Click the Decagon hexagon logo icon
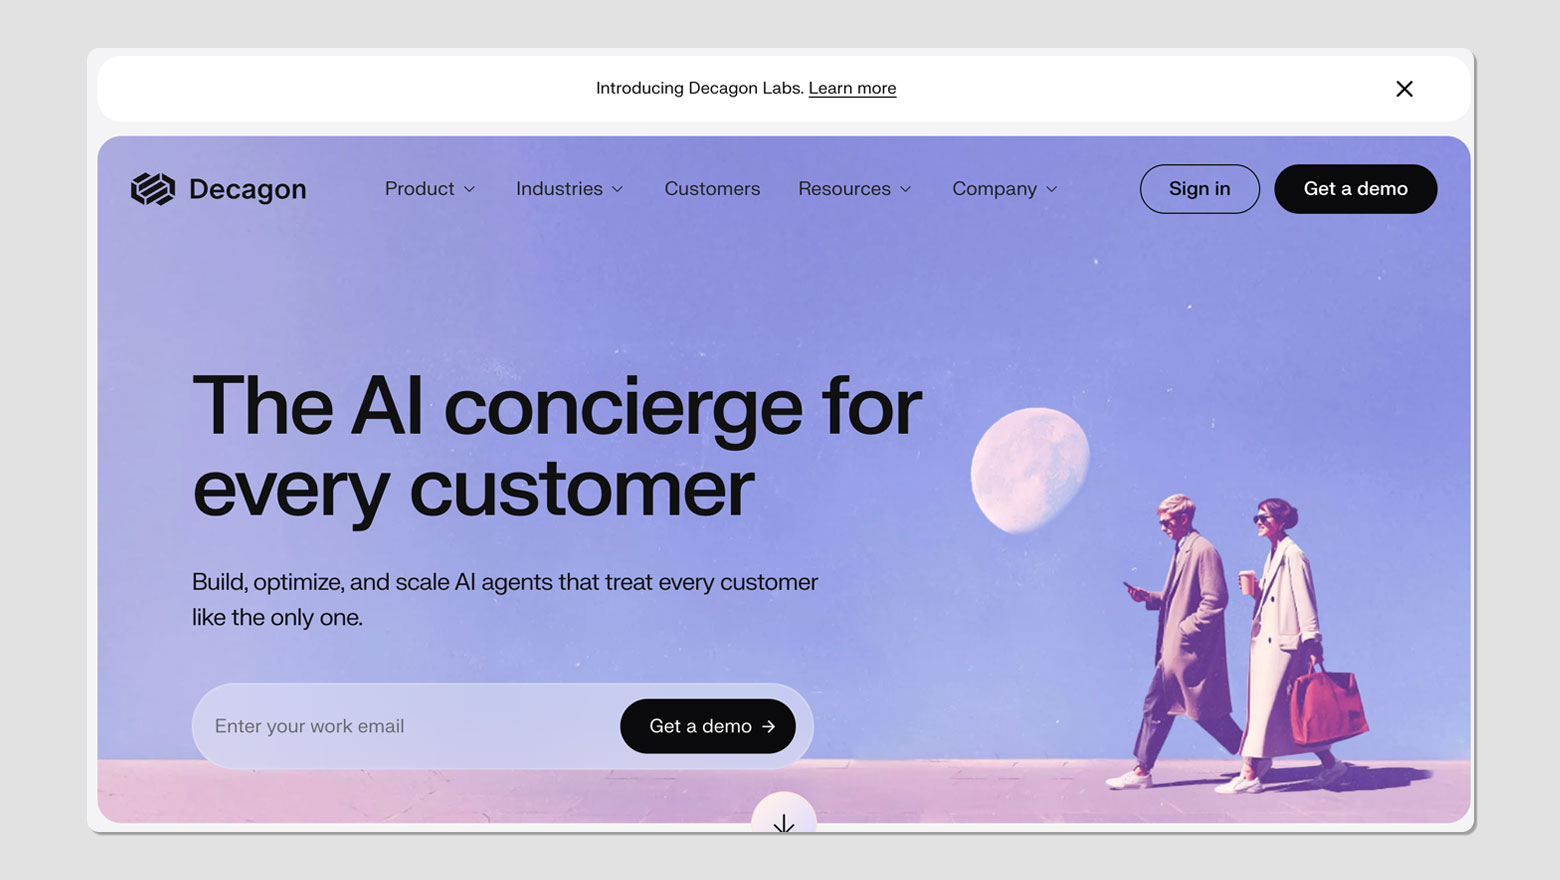Viewport: 1560px width, 880px height. pyautogui.click(x=153, y=188)
